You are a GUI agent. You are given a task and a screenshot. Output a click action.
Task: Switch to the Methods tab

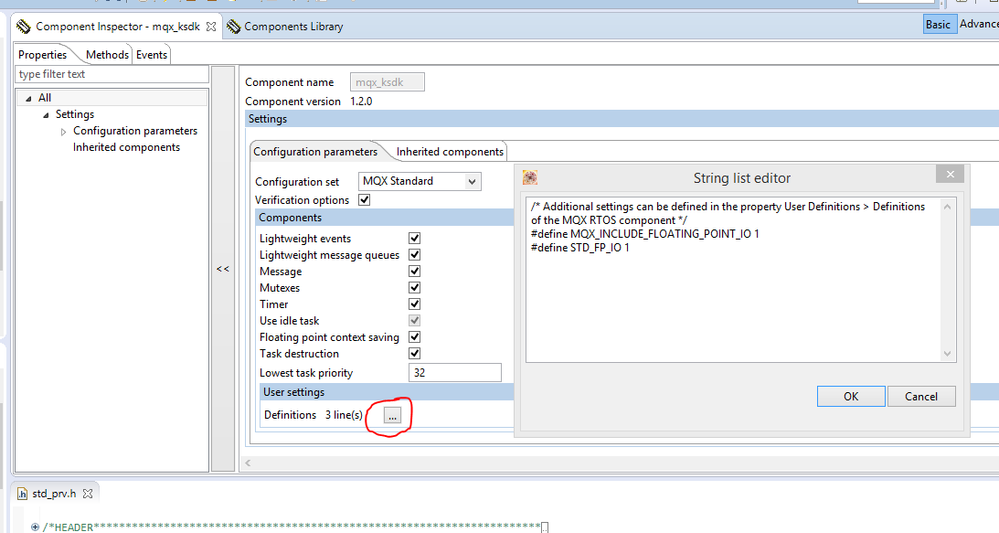[x=107, y=55]
